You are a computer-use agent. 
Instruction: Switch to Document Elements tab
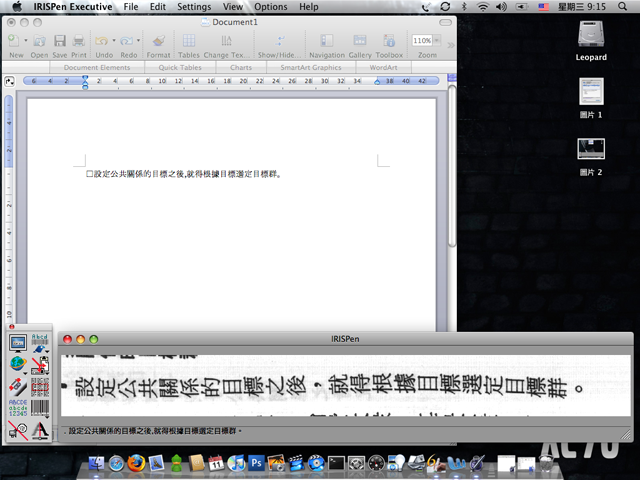(97, 67)
